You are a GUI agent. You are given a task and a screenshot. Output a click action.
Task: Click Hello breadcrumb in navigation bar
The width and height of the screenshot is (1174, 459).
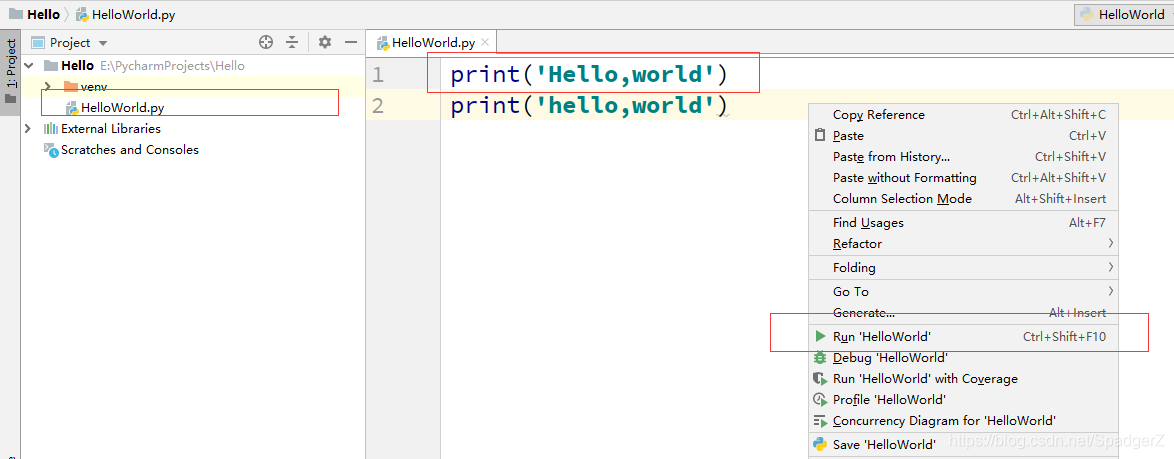35,14
